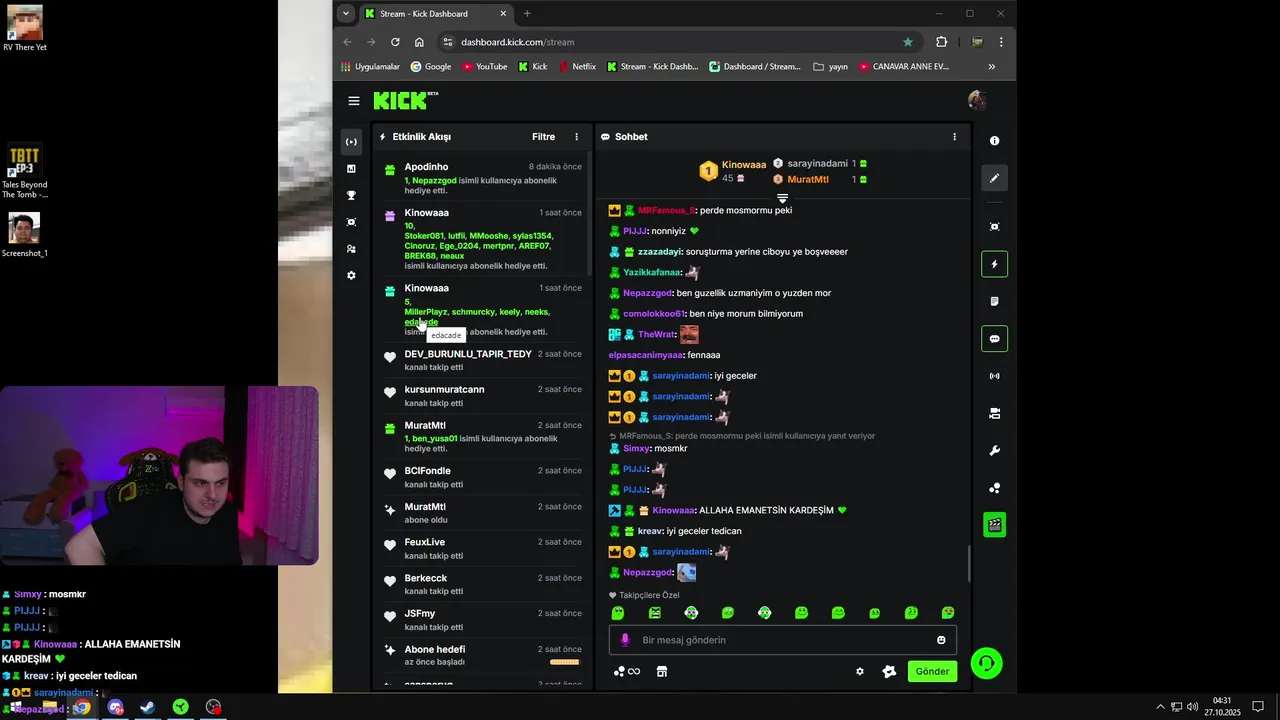Viewport: 1280px width, 720px height.
Task: Open chat settings gear below message box
Action: (859, 671)
